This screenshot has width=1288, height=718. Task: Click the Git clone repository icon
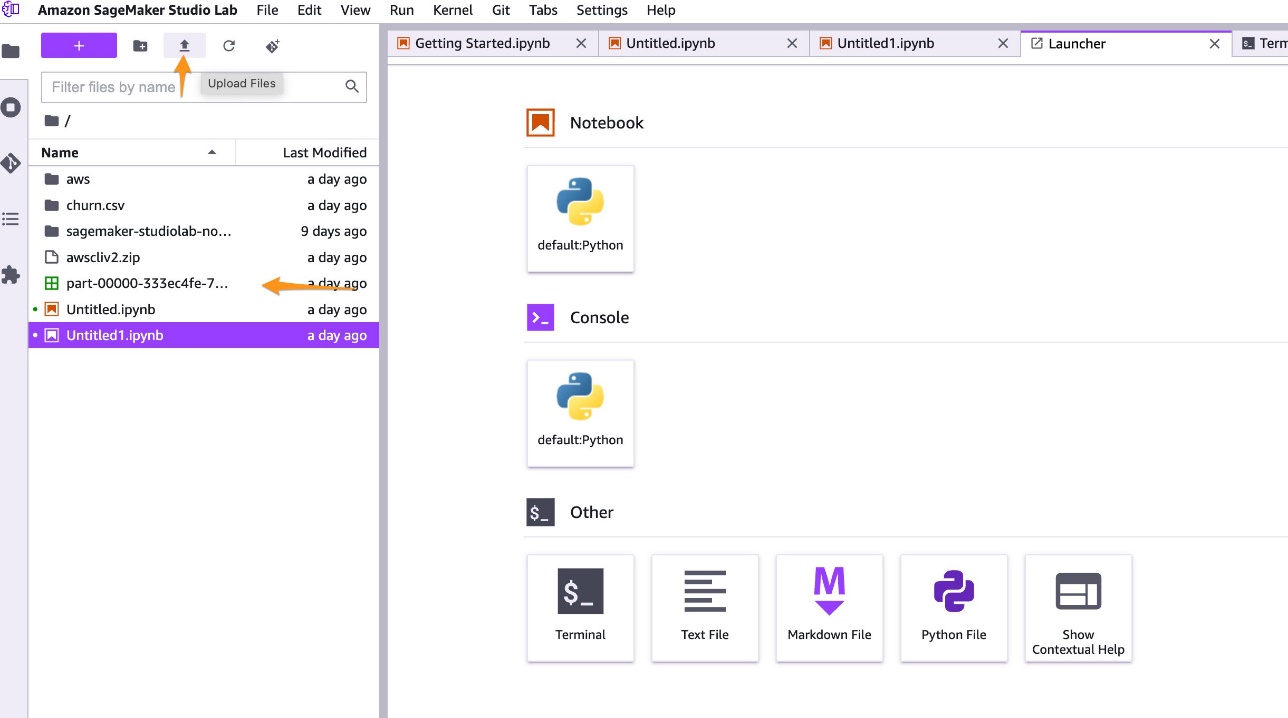click(272, 46)
